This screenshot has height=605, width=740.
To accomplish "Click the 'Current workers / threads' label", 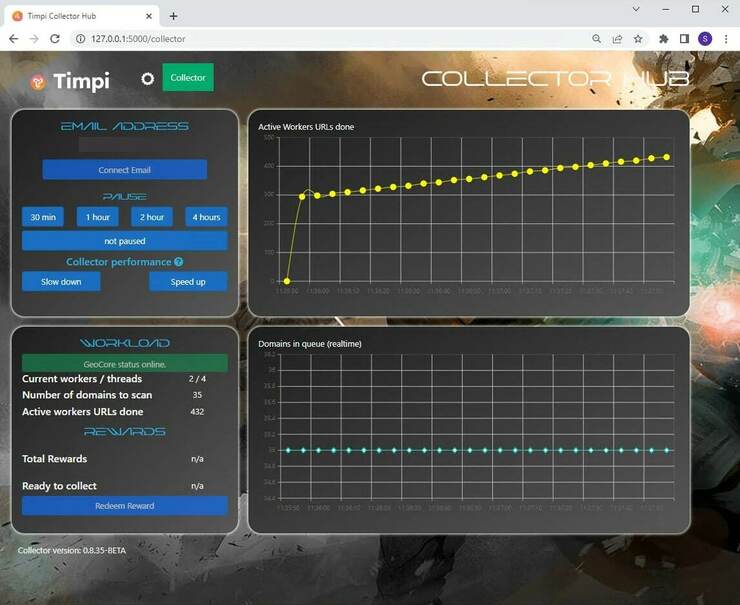I will click(82, 379).
